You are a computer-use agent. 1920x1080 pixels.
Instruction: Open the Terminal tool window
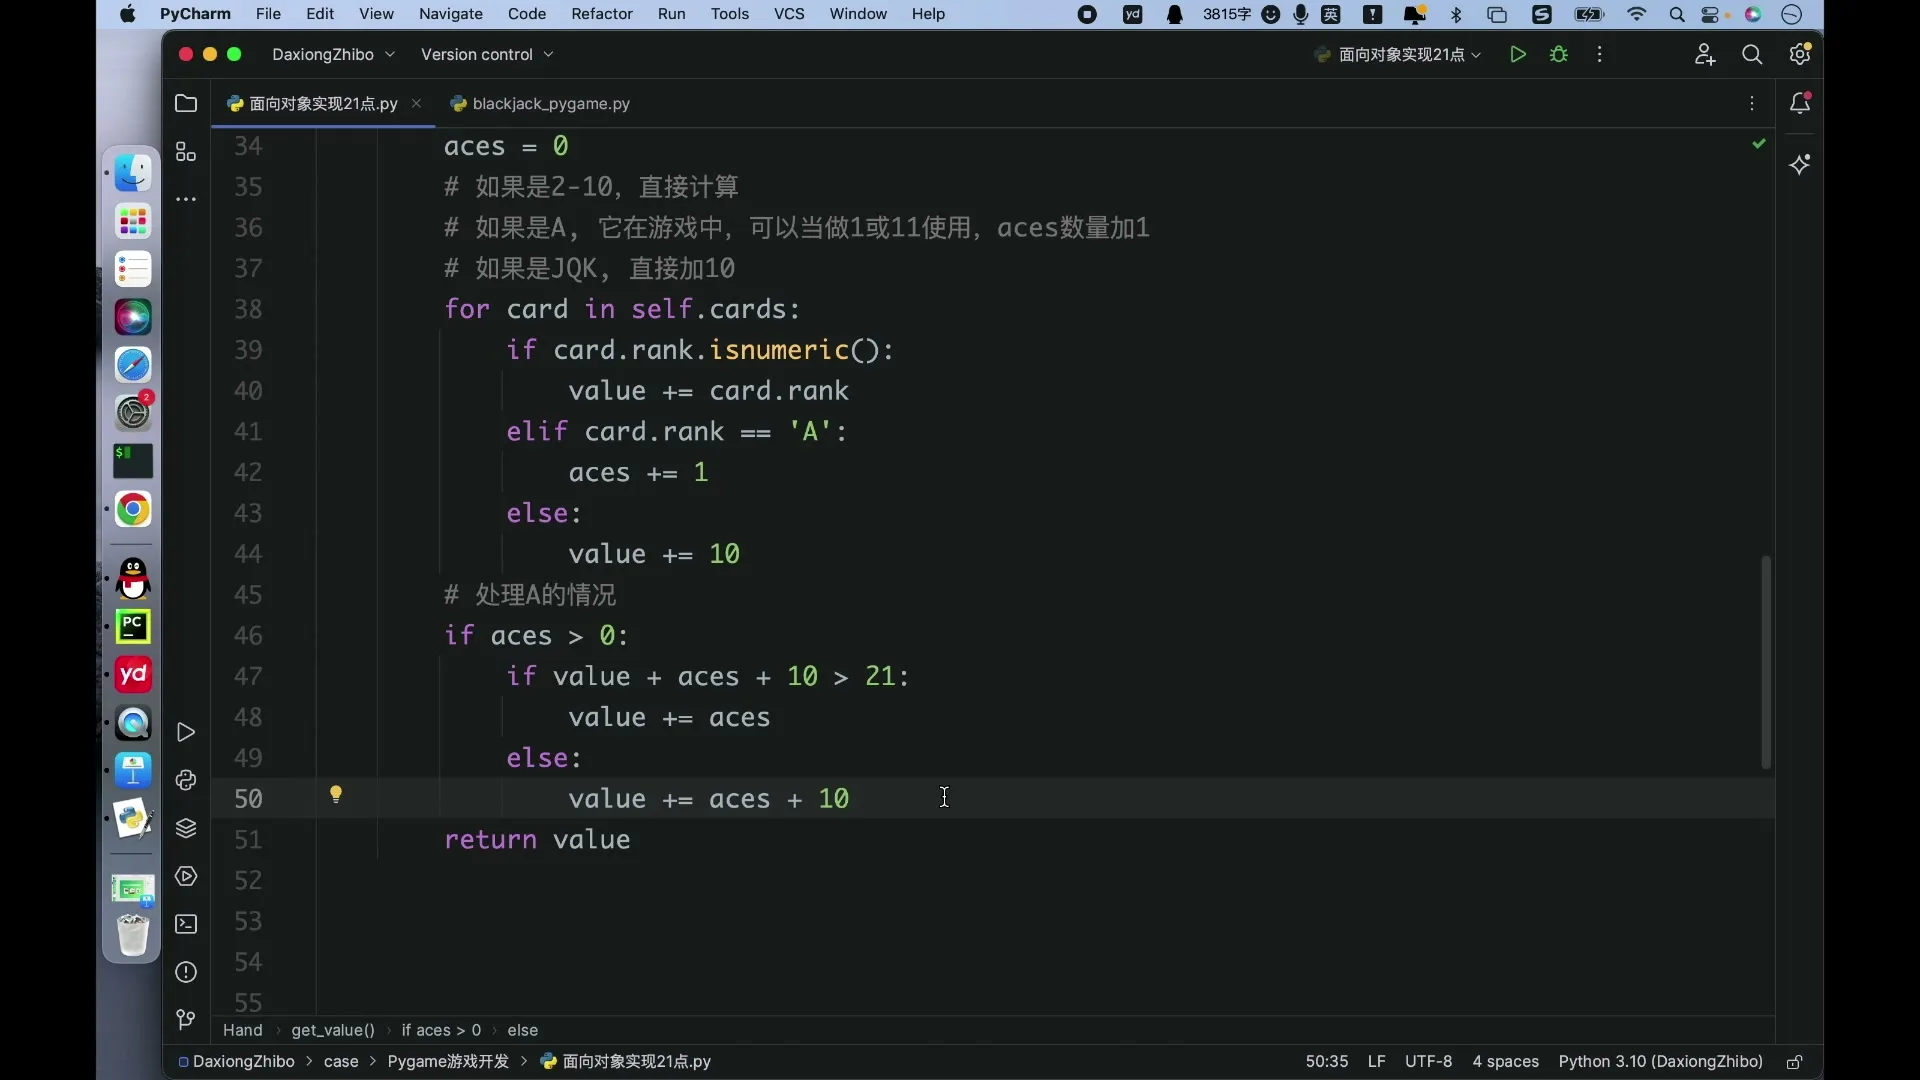[186, 925]
